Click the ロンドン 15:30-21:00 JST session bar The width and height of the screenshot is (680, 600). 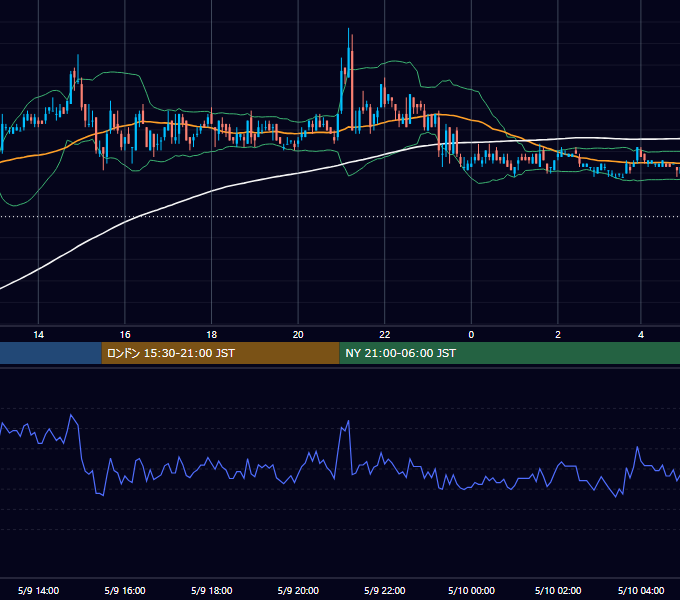click(x=220, y=353)
